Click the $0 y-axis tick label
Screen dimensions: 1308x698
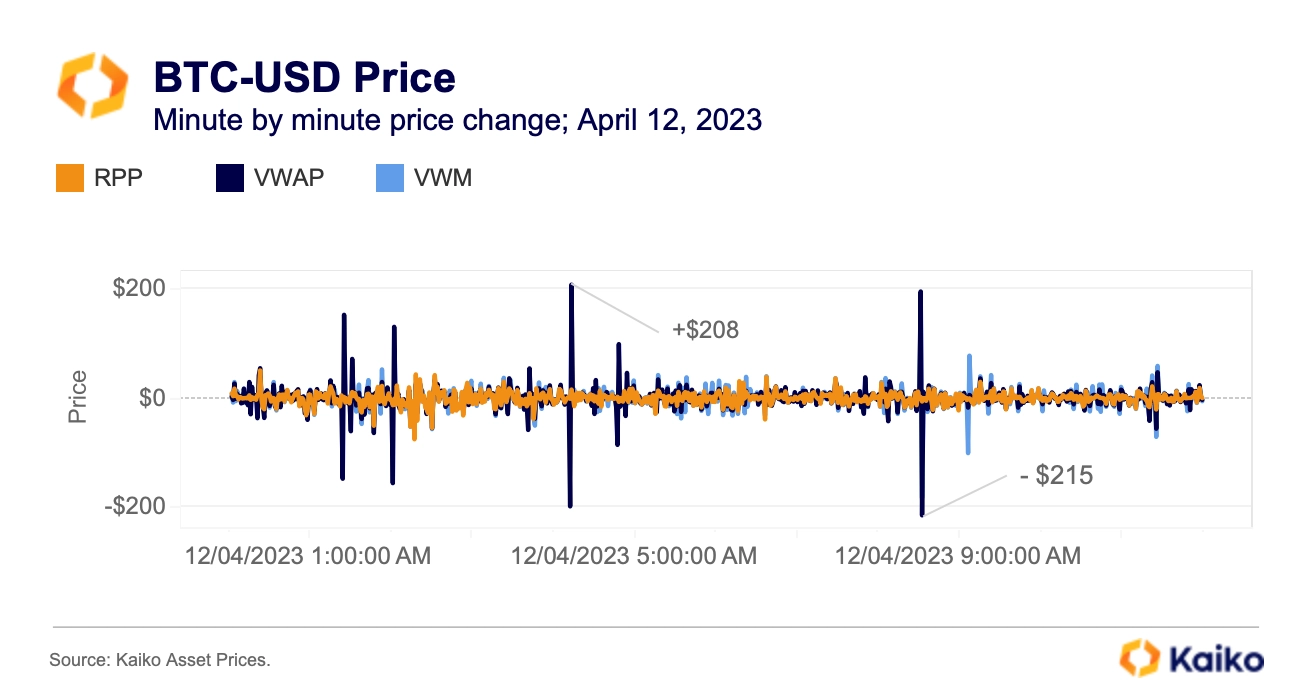pos(153,398)
